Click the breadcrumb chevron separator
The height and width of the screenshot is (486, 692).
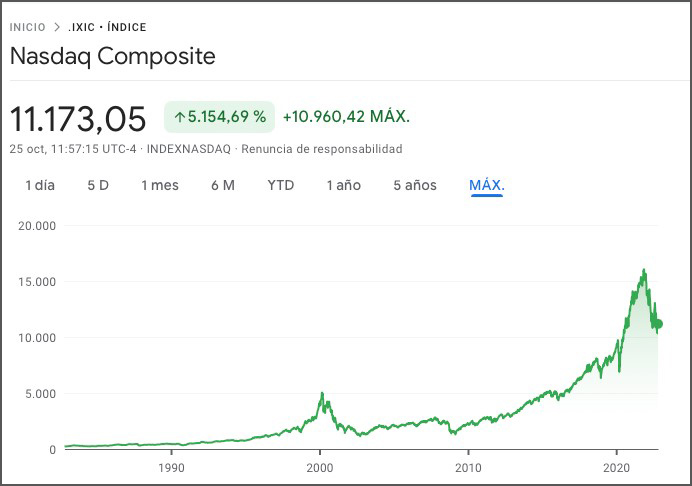click(57, 27)
